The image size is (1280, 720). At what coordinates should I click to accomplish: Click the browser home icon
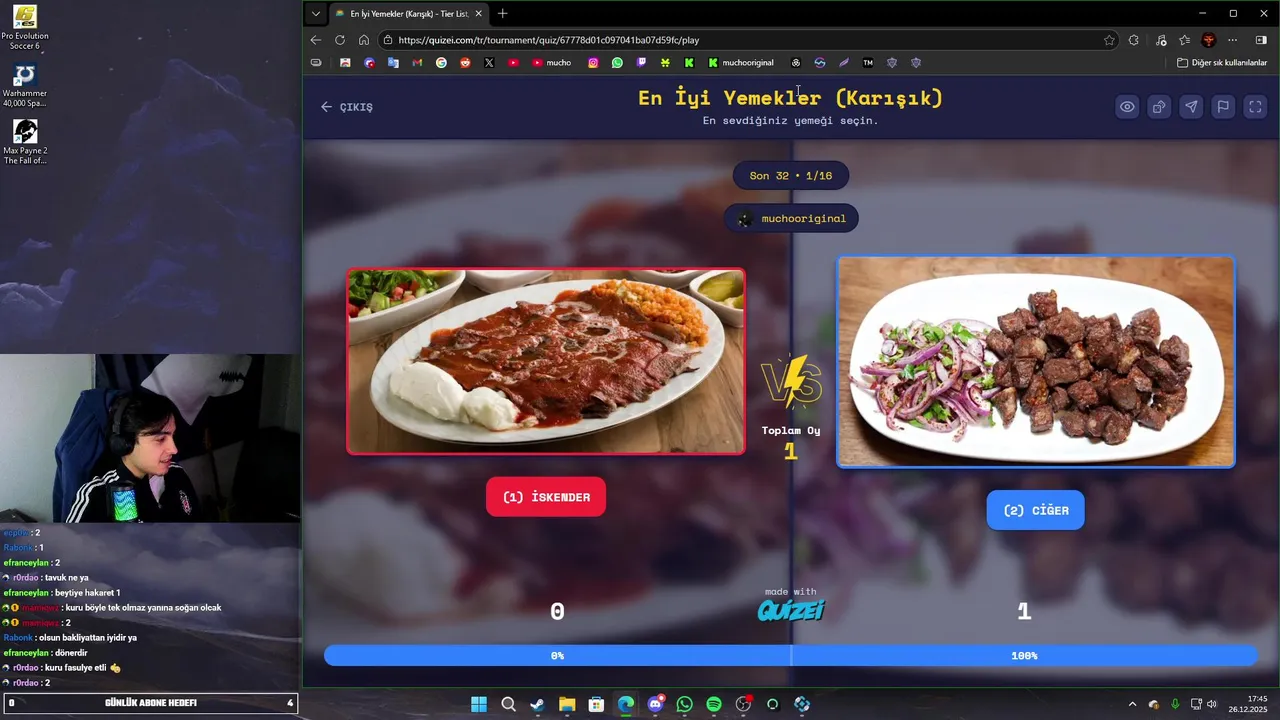click(364, 40)
